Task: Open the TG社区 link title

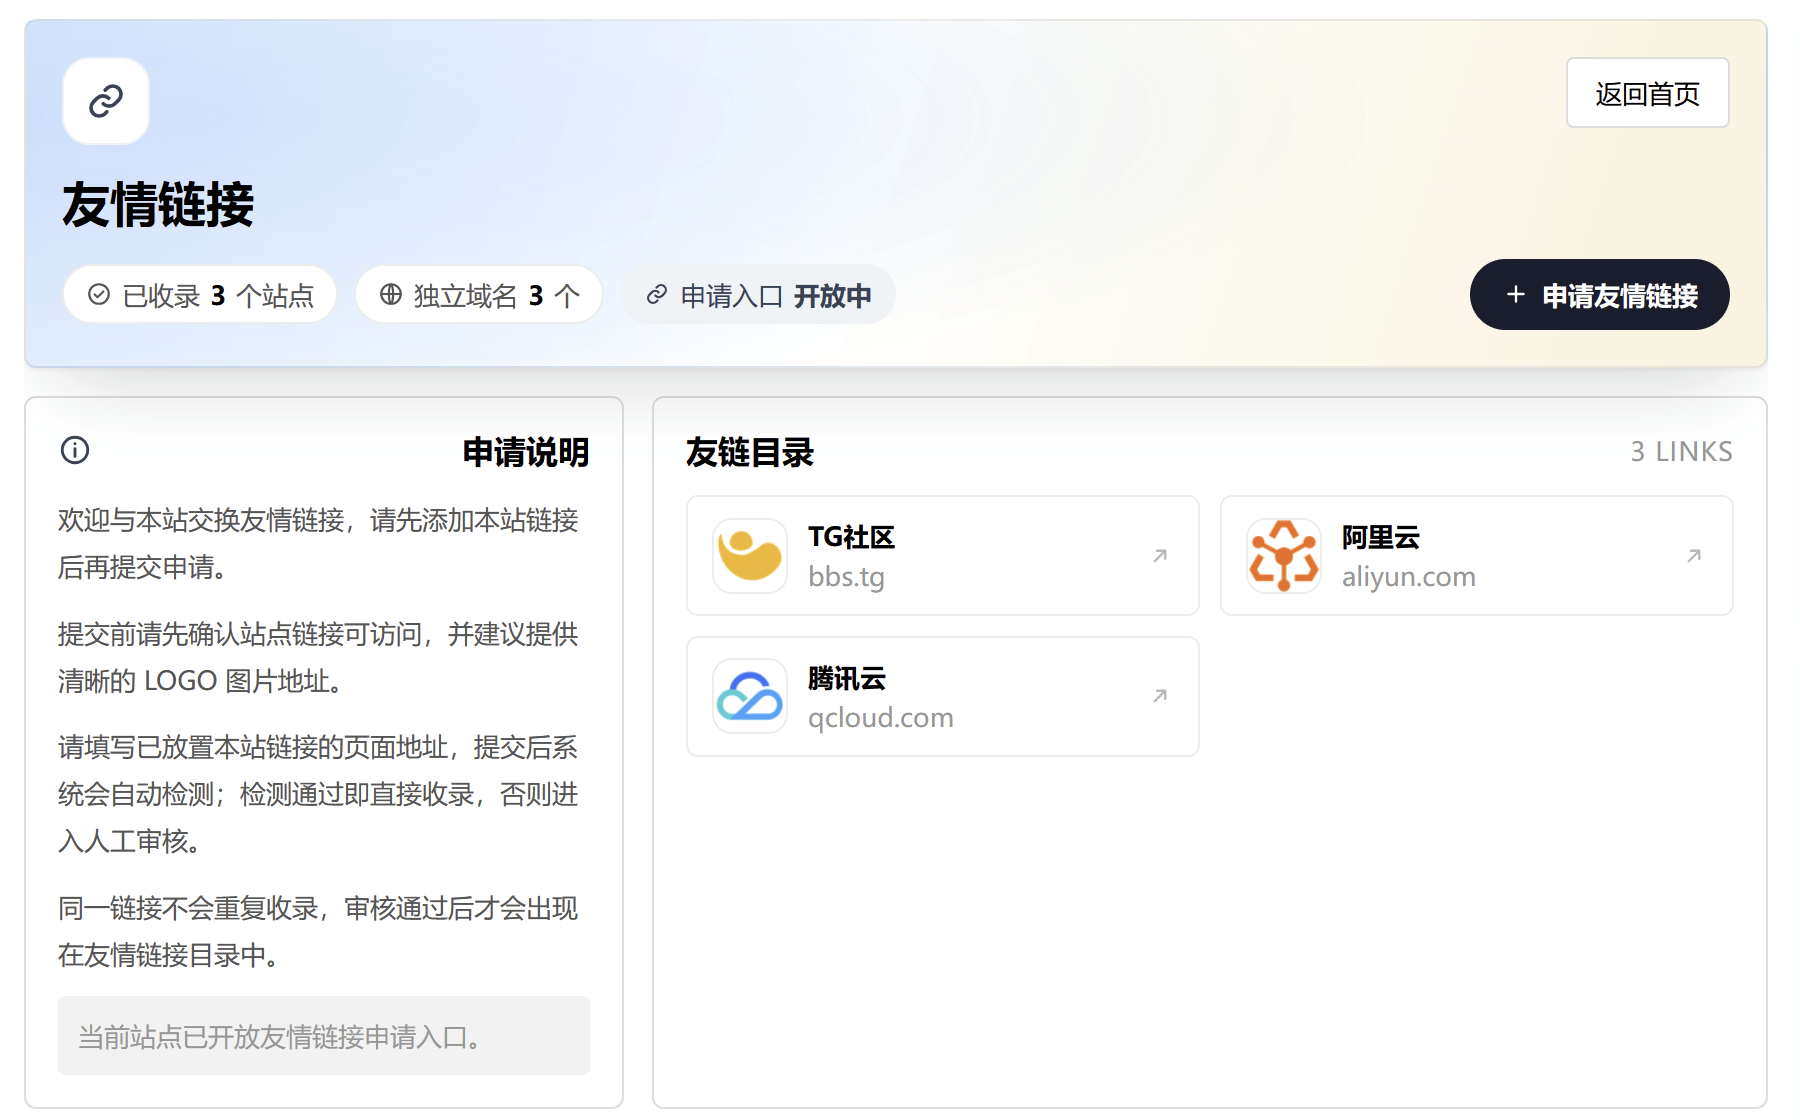Action: 851,538
